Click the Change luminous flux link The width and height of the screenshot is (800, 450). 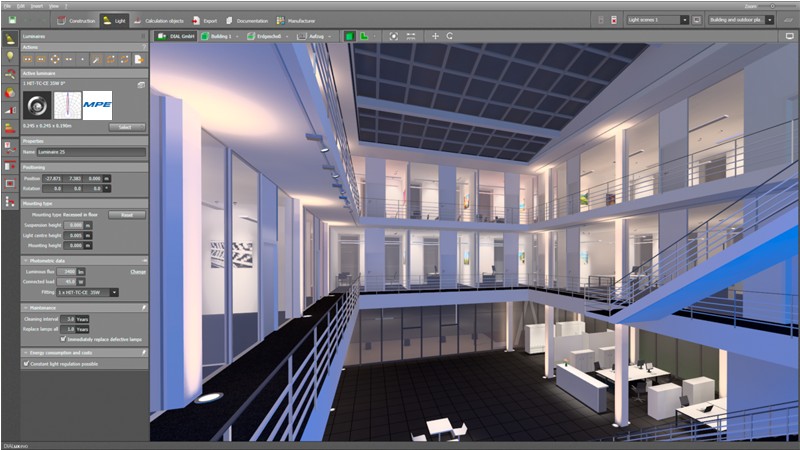click(138, 271)
